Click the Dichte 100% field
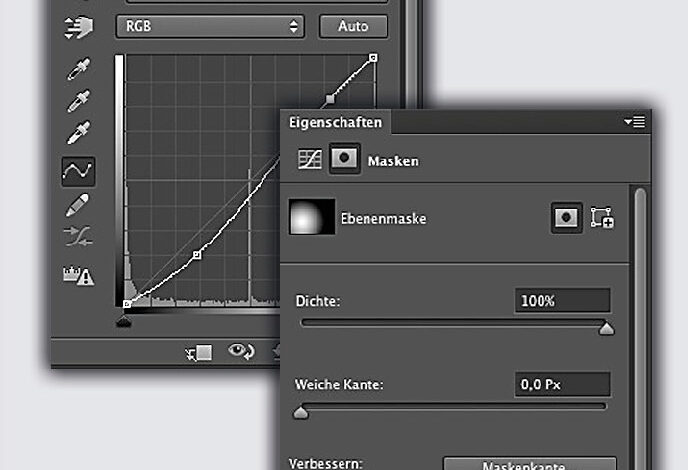Image resolution: width=688 pixels, height=470 pixels. (562, 301)
